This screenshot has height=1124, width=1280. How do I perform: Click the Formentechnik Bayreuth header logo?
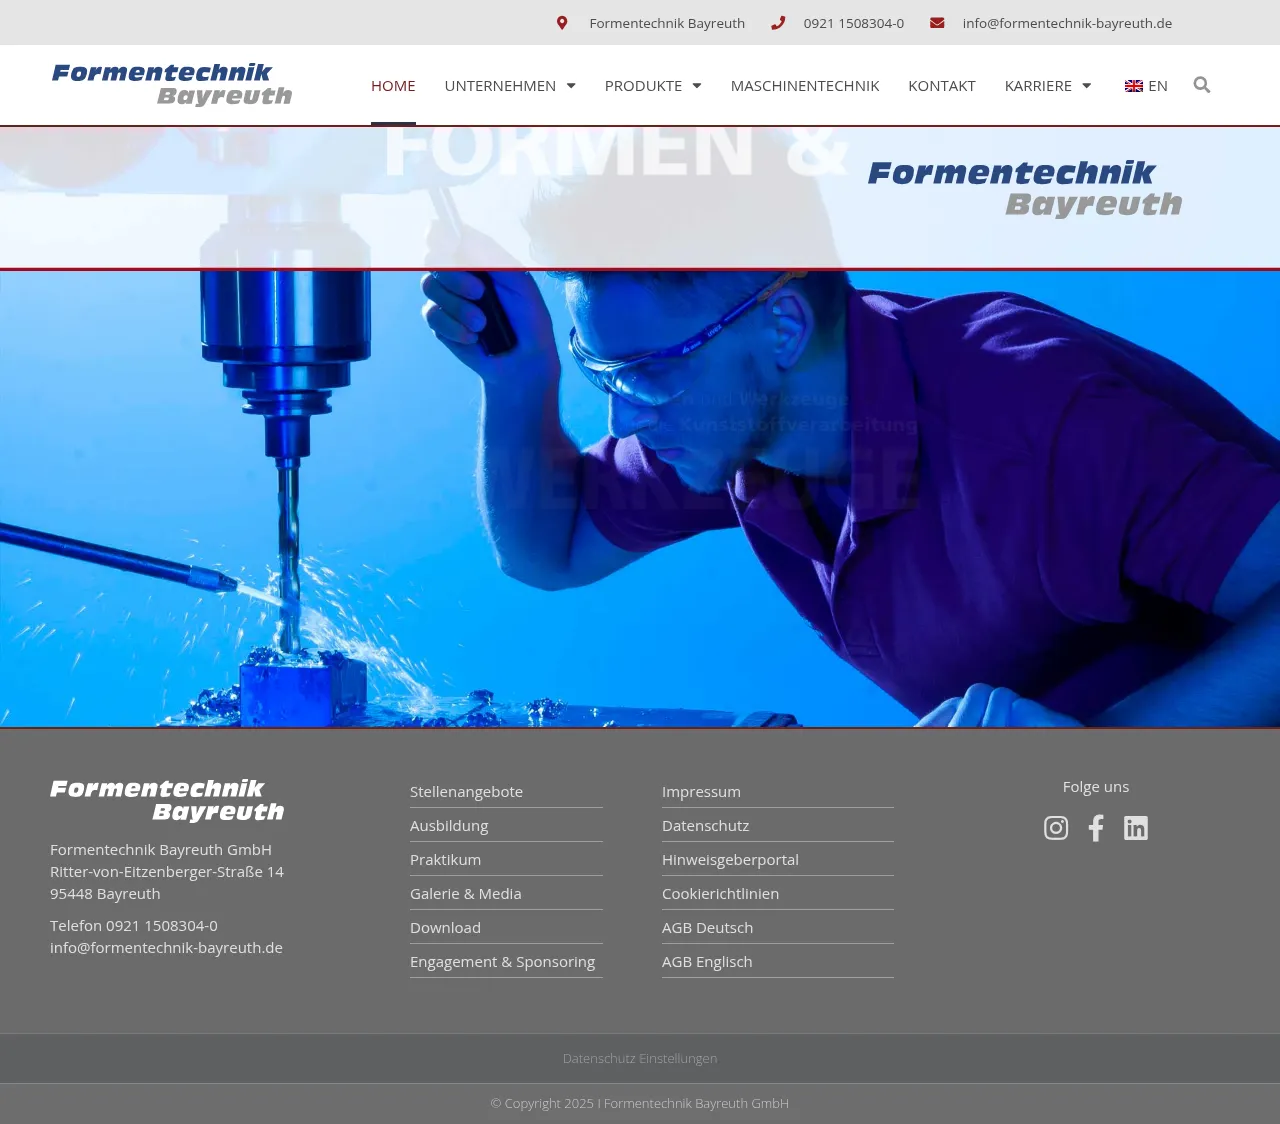click(172, 84)
